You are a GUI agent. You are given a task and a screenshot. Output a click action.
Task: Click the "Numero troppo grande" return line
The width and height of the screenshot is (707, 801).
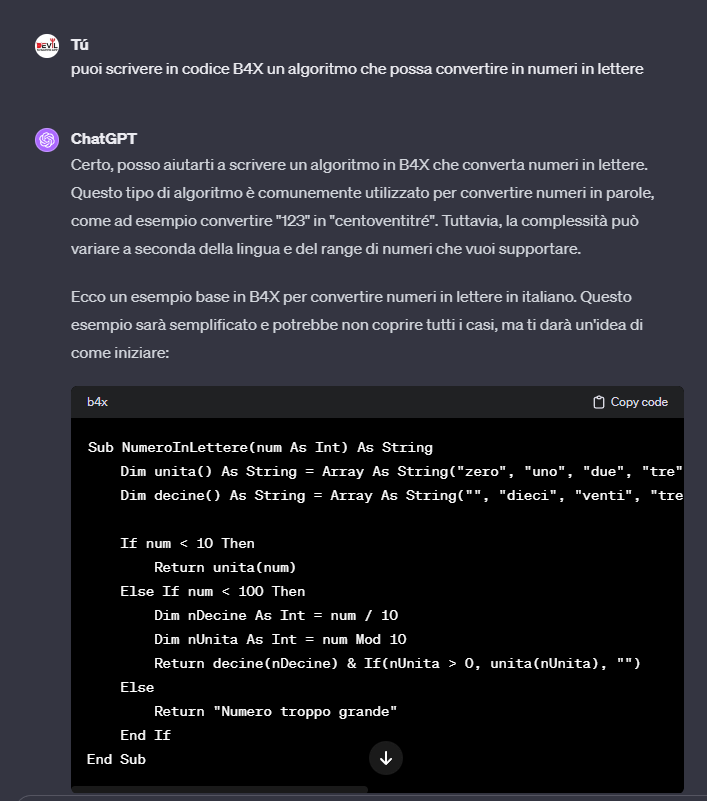tap(275, 711)
